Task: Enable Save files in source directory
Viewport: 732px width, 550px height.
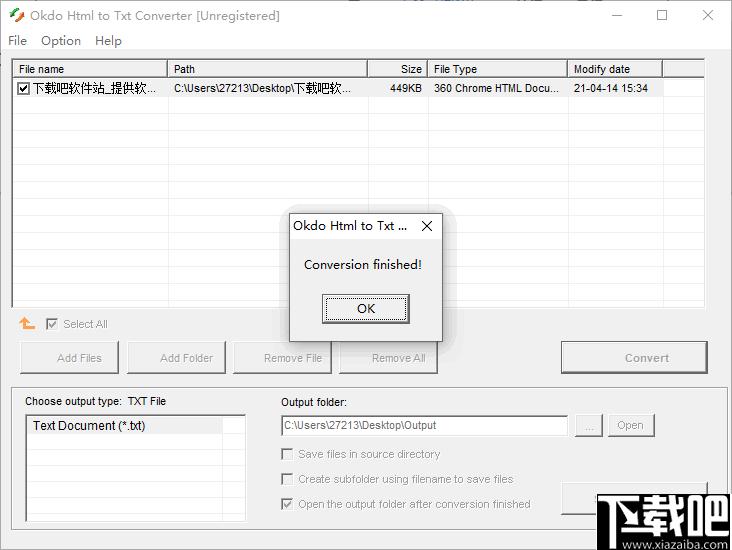Action: (x=287, y=454)
